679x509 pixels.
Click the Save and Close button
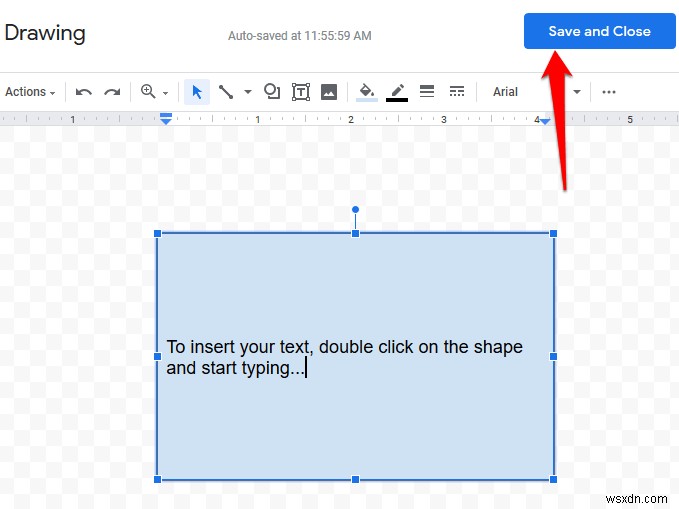tap(599, 31)
